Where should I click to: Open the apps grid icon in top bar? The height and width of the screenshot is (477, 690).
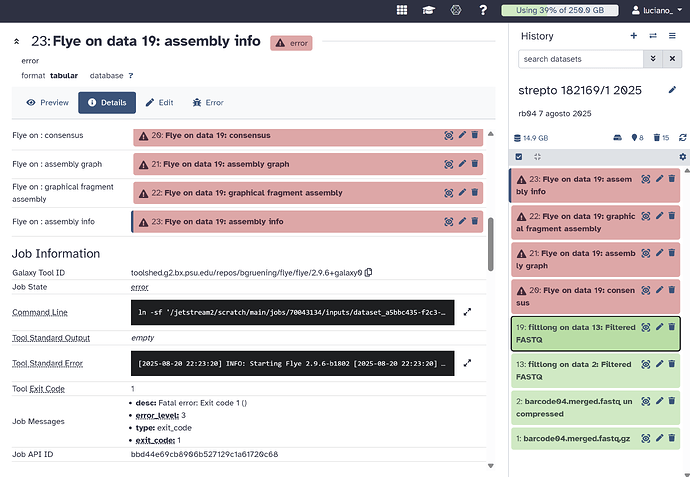[x=402, y=10]
